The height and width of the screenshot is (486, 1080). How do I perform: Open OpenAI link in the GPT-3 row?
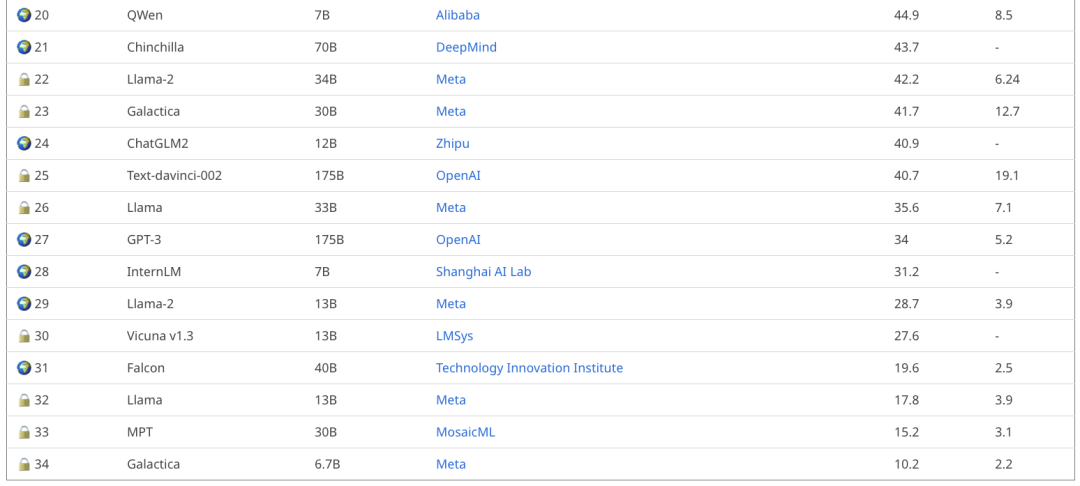click(x=458, y=240)
